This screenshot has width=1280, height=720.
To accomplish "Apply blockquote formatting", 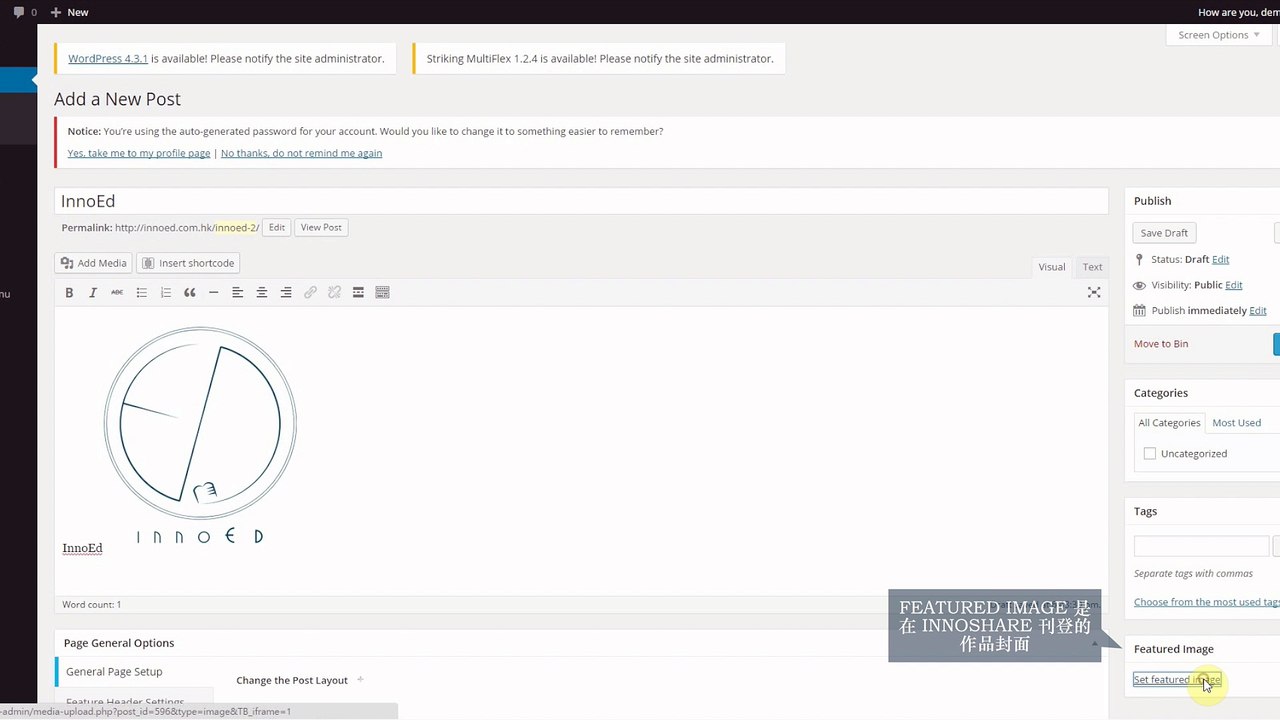I will [x=189, y=292].
